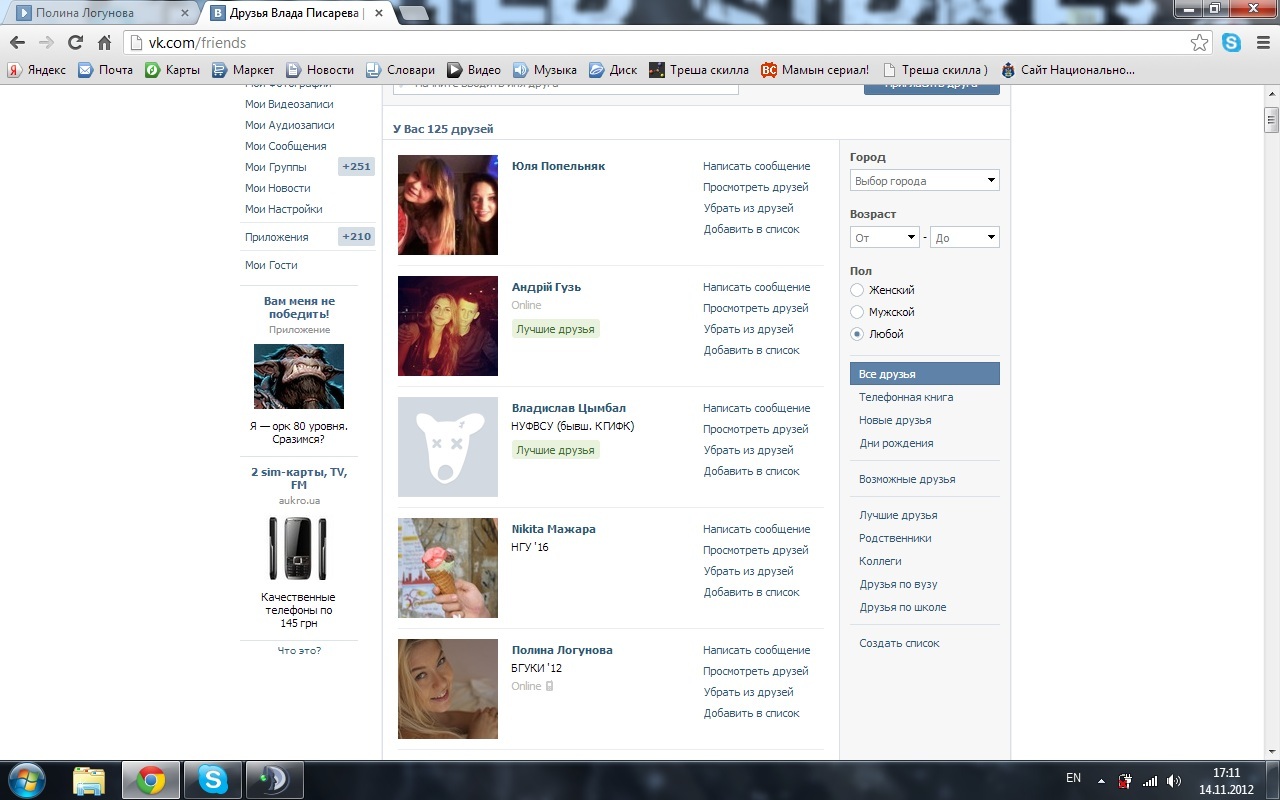Viewport: 1280px width, 800px height.
Task: Open Новости bookmark
Action: [x=320, y=70]
